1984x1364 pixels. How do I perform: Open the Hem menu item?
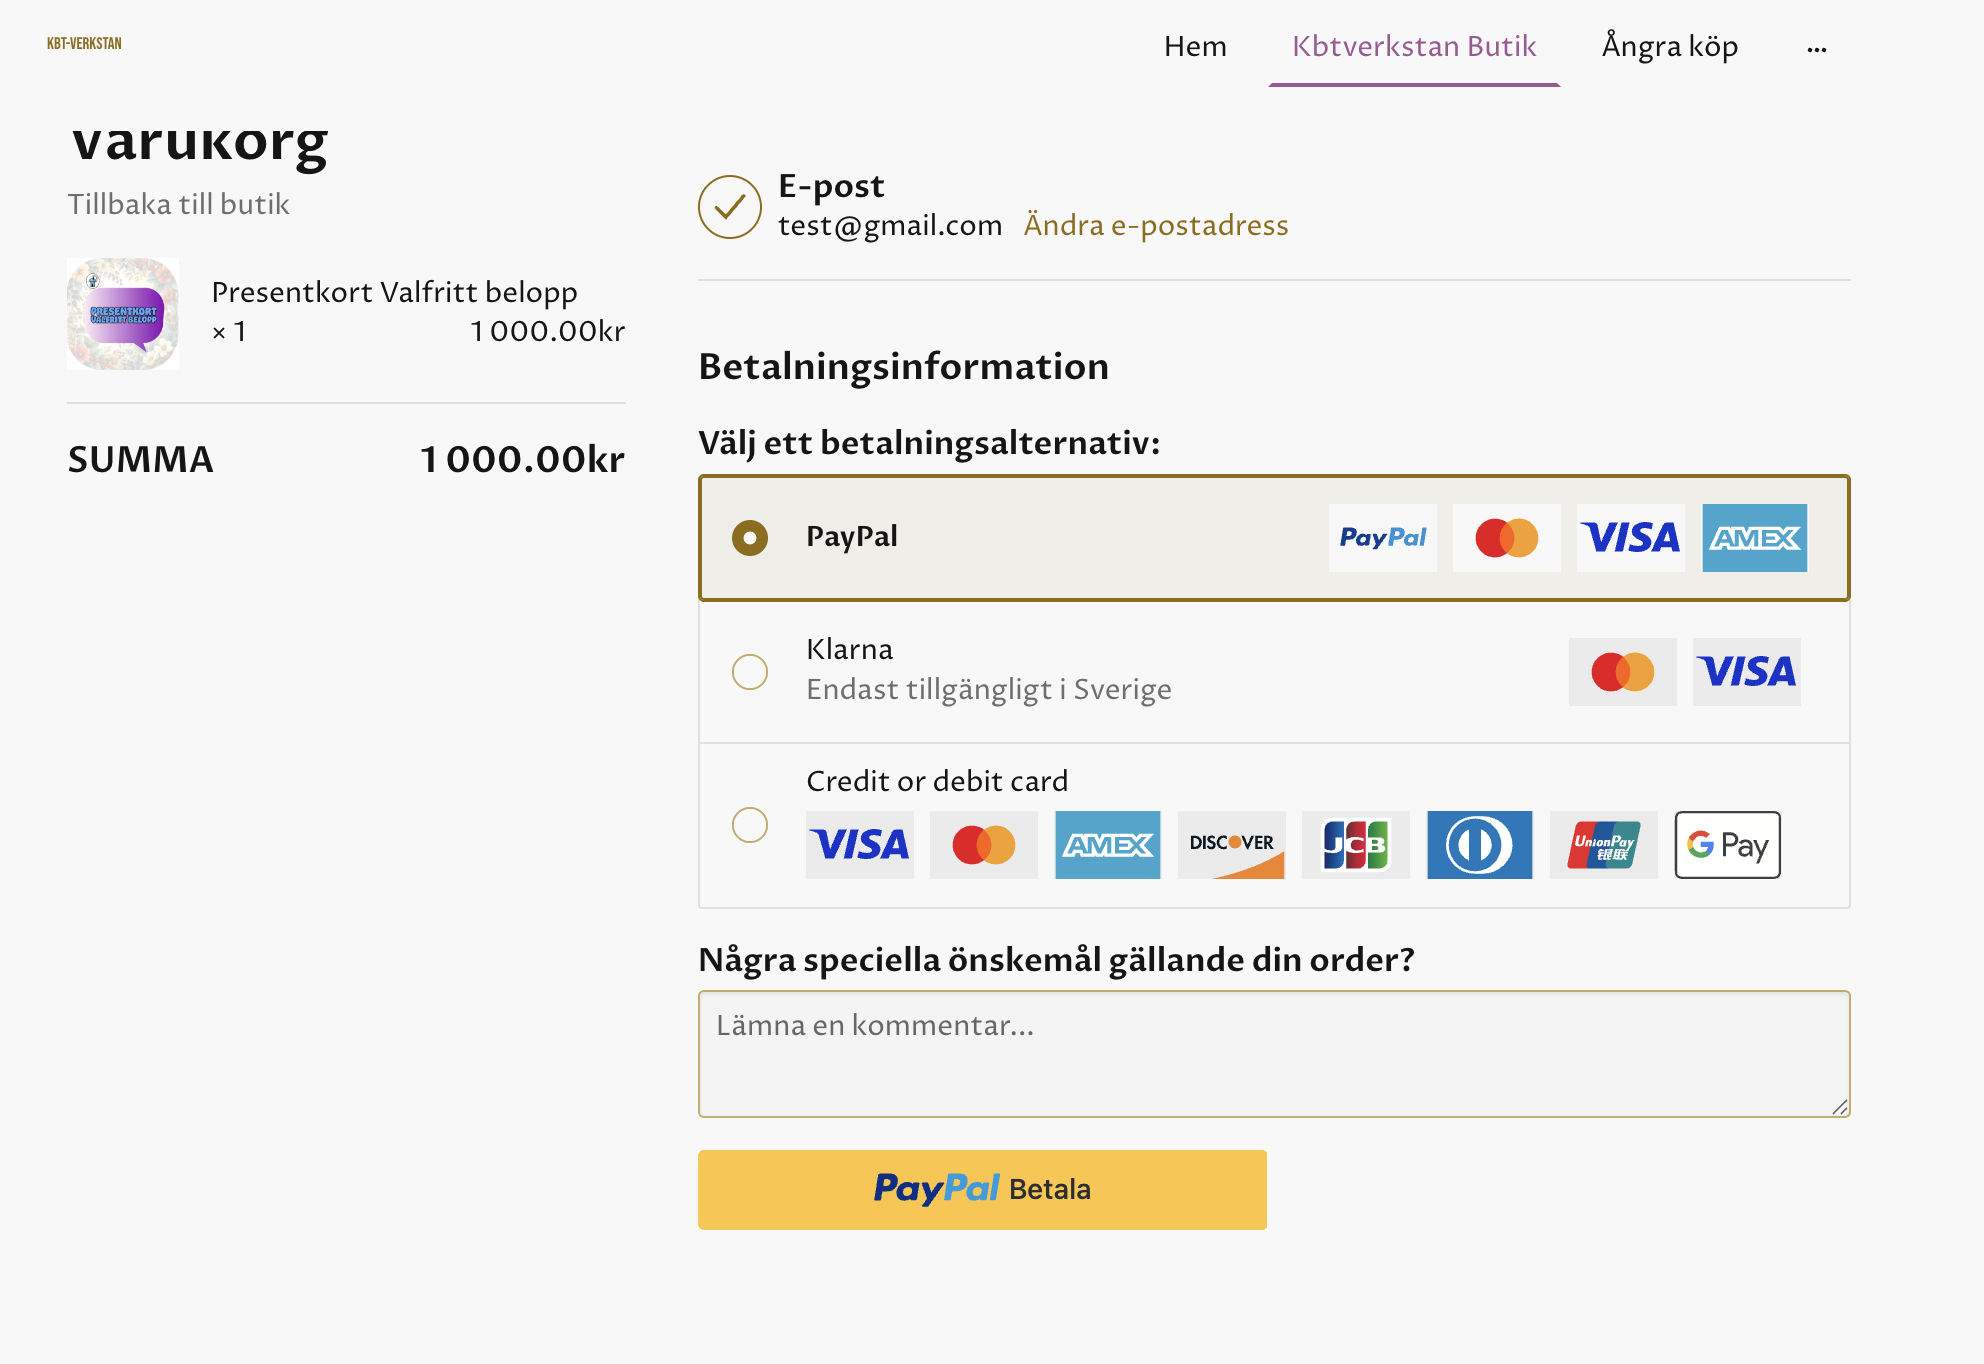1195,46
